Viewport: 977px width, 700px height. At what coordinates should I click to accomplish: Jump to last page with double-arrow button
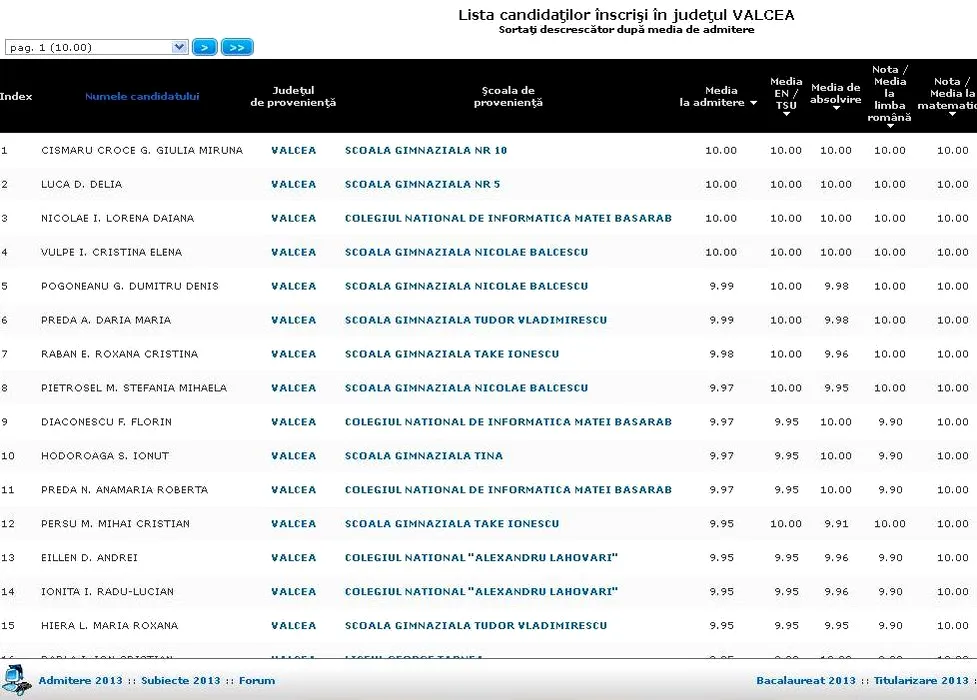(x=238, y=47)
